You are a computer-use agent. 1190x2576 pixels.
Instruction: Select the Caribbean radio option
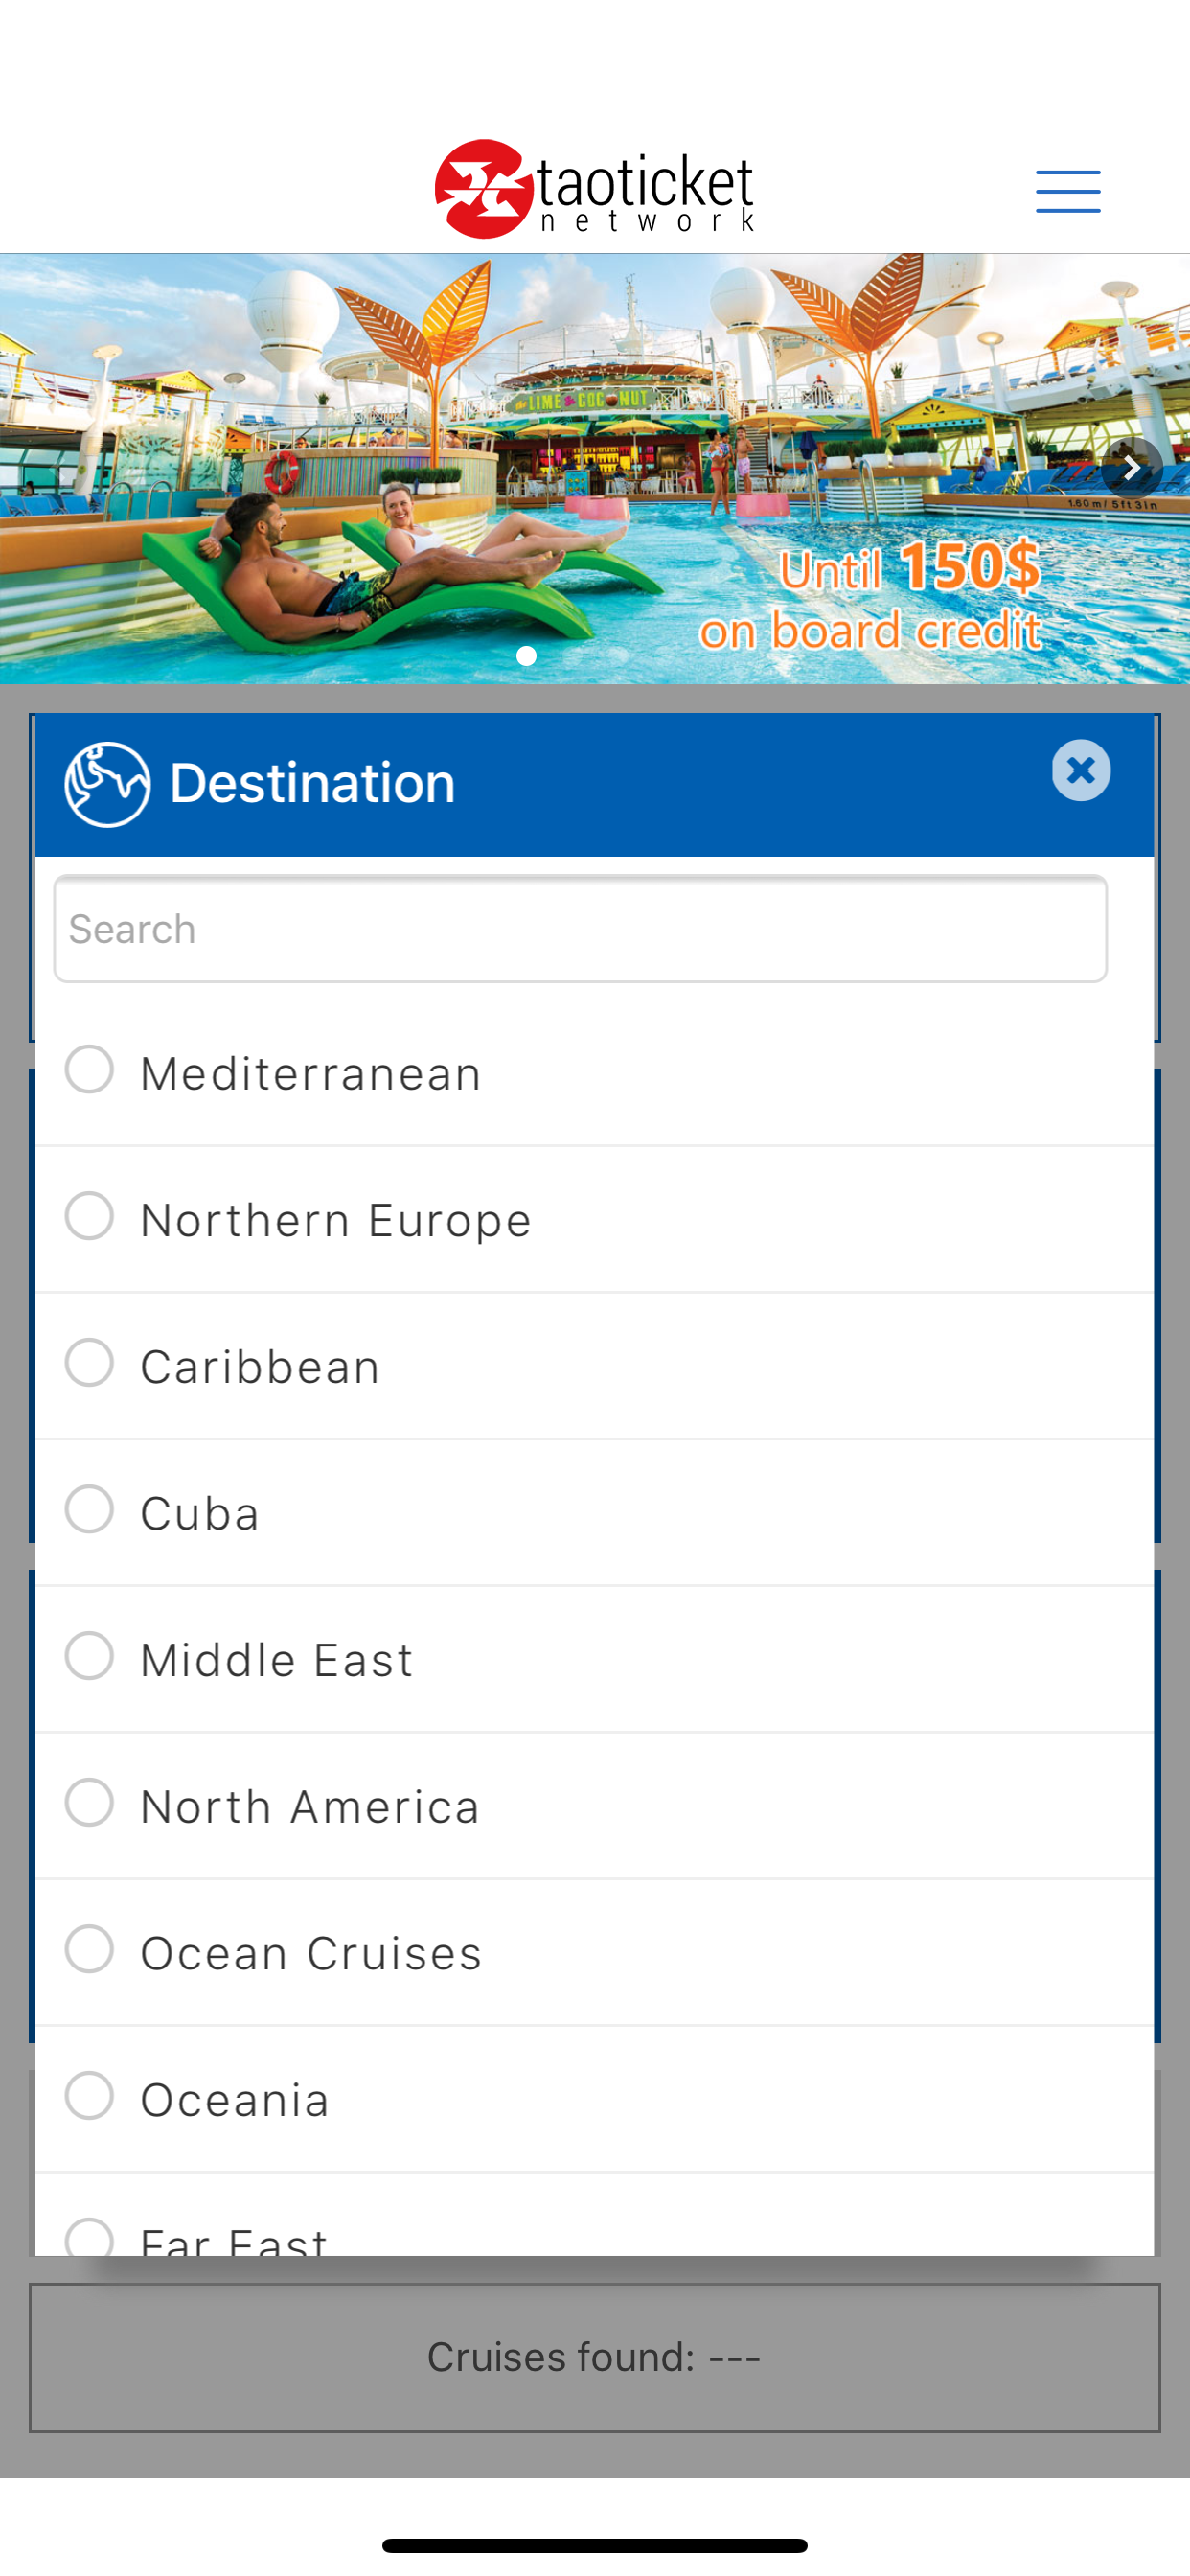(89, 1363)
